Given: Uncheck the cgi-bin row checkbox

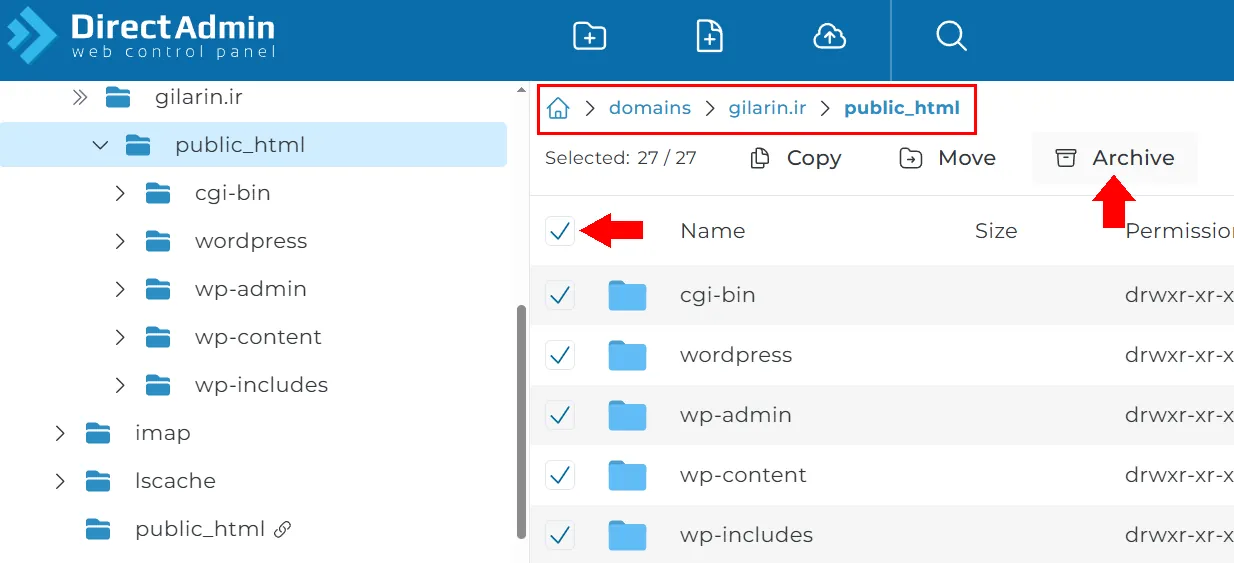Looking at the screenshot, I should (x=560, y=295).
